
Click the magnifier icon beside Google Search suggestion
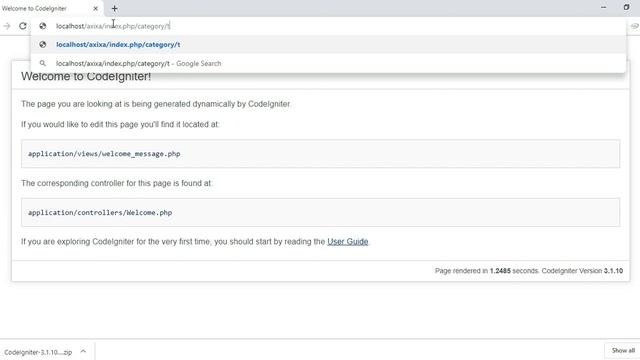(x=42, y=63)
